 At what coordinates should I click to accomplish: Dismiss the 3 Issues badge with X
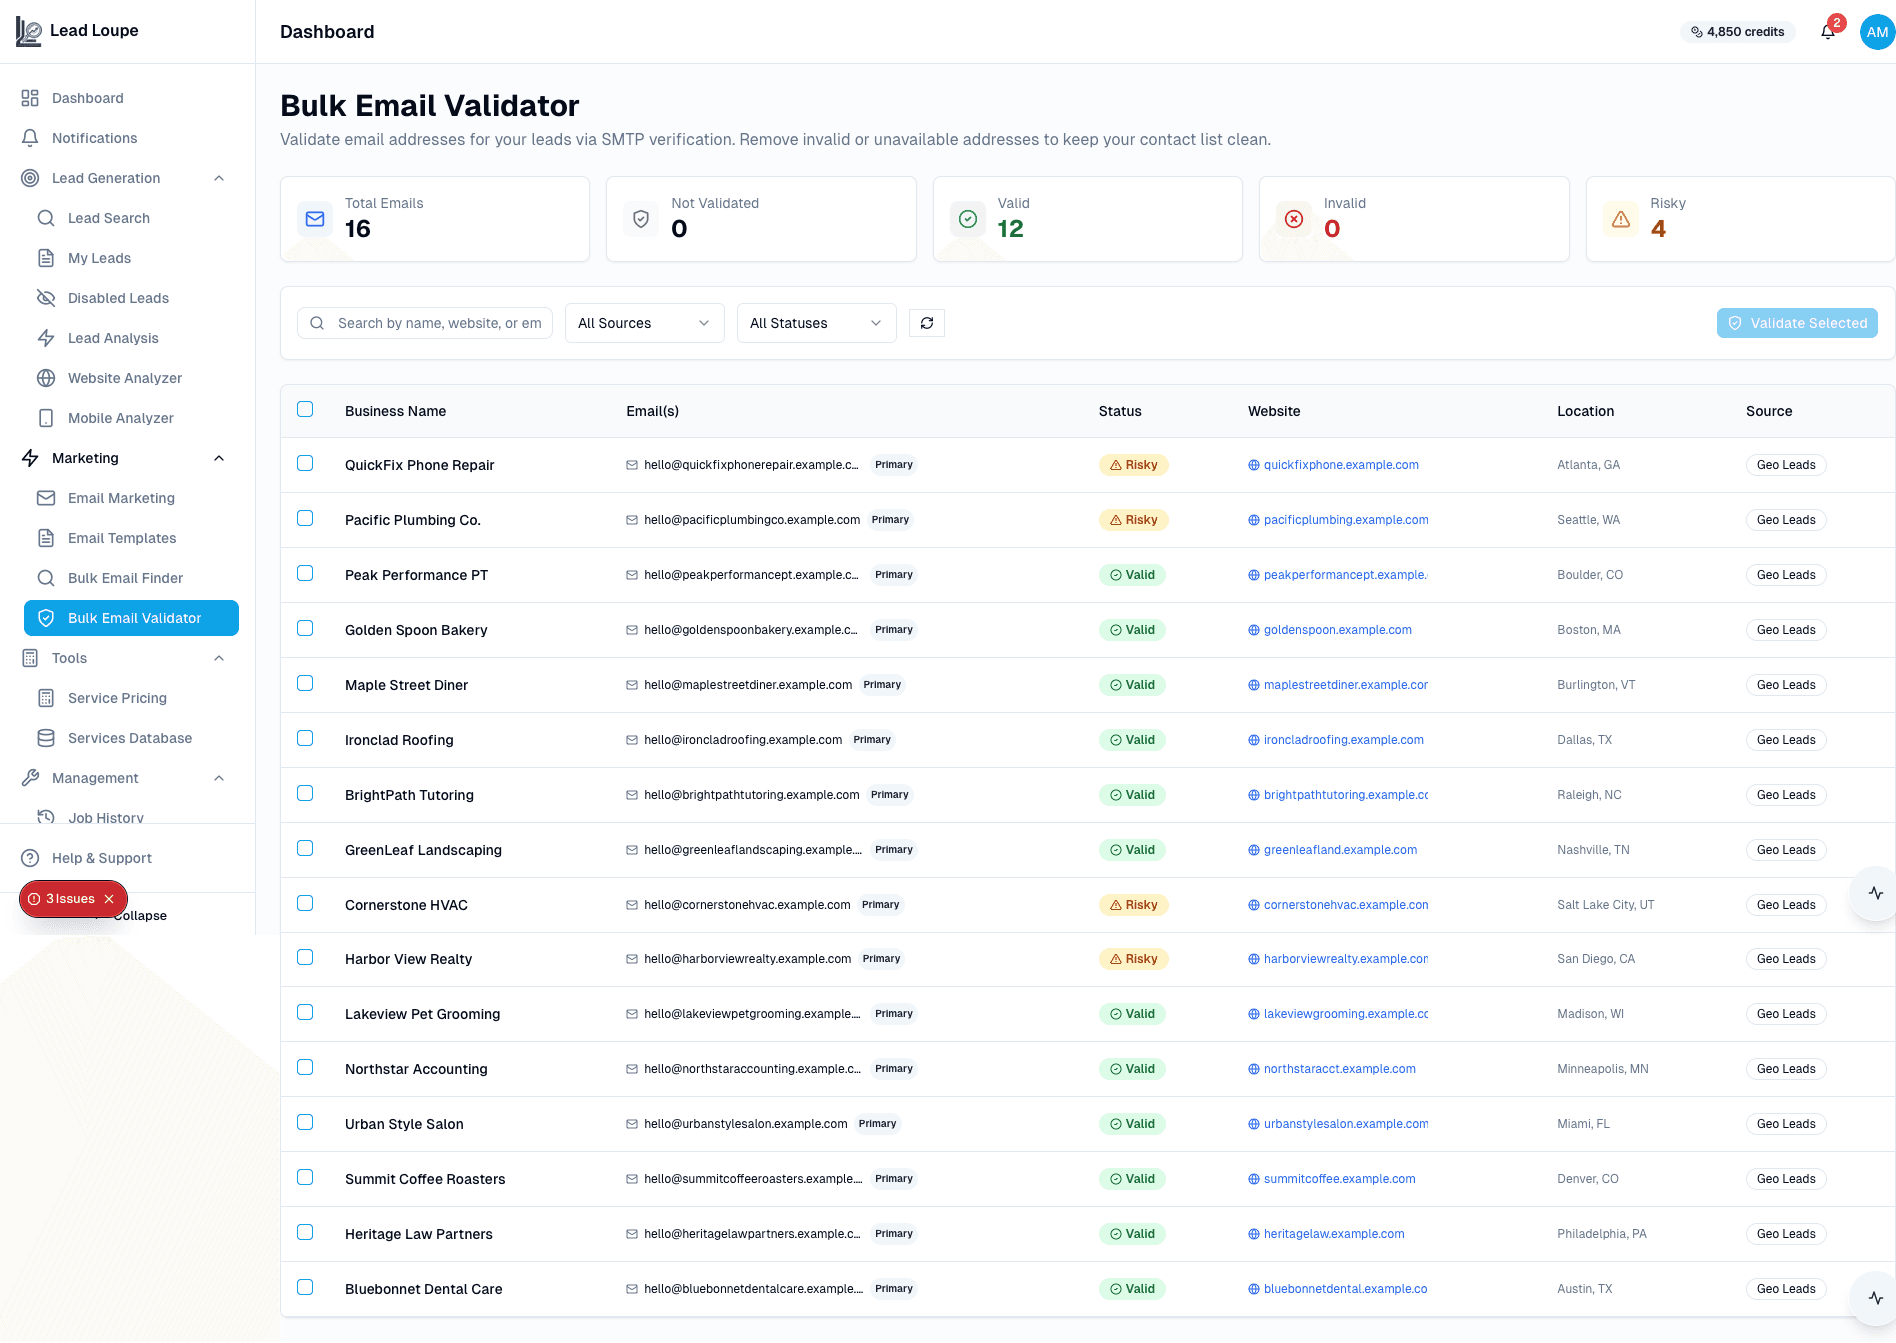tap(109, 899)
